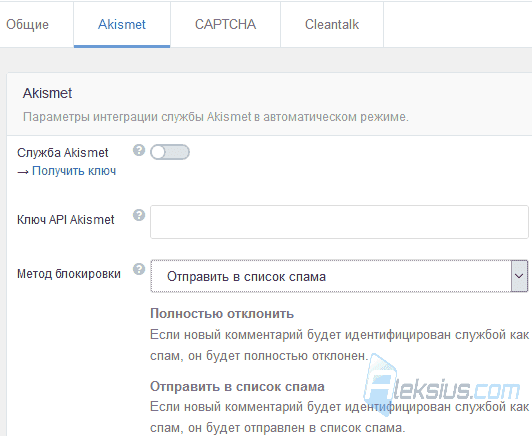Show help icon for Метод блокировки
Viewport: 532px width, 440px height.
pyautogui.click(x=139, y=269)
